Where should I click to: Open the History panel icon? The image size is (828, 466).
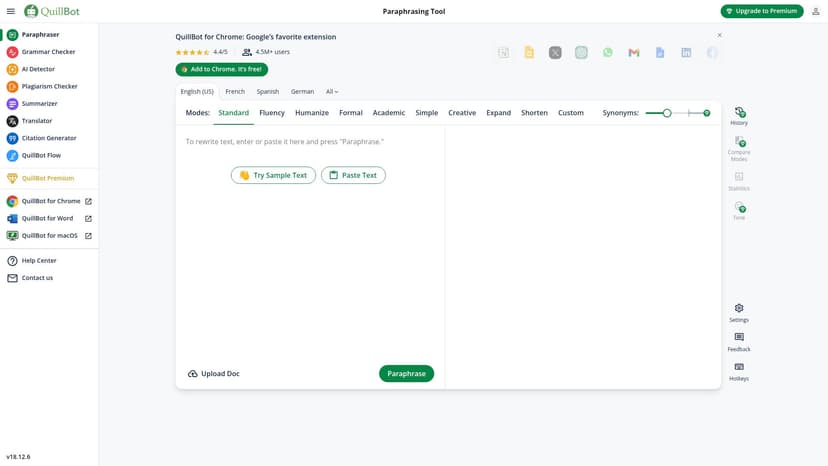(x=739, y=115)
